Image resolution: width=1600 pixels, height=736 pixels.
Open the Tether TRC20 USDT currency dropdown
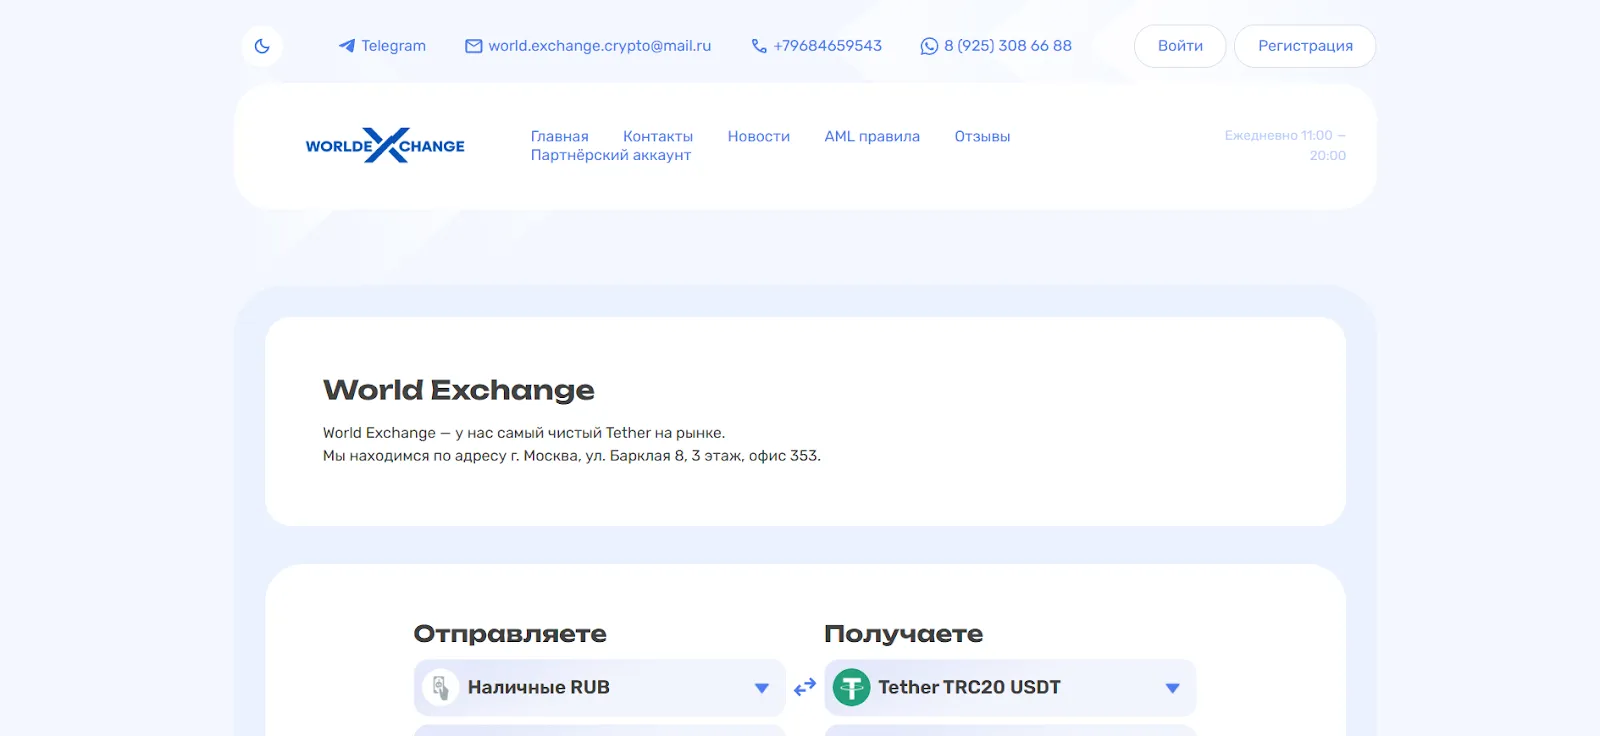click(1010, 688)
